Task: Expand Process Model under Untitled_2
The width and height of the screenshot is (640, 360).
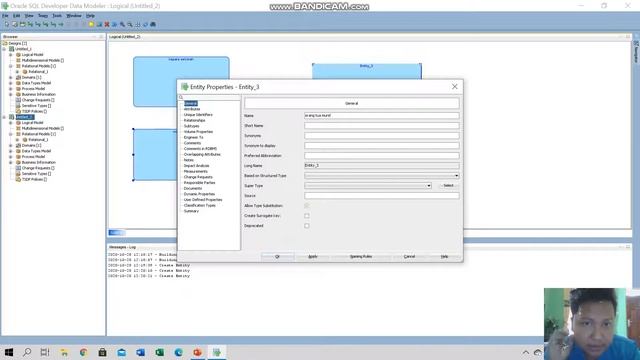Action: tap(11, 157)
